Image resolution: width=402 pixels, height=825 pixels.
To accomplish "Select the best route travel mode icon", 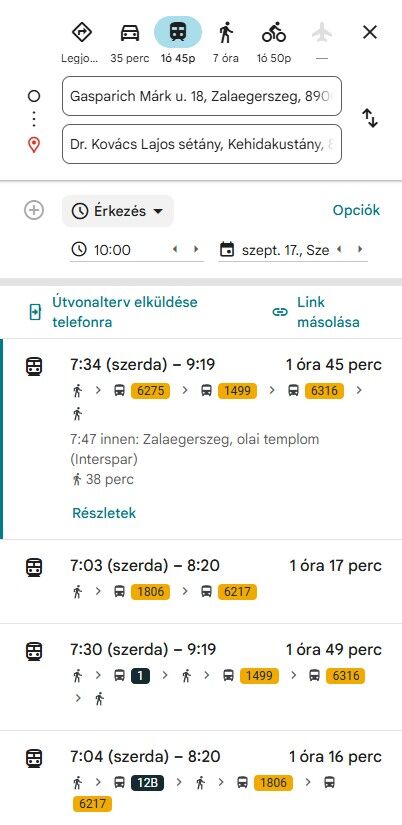I will (82, 33).
